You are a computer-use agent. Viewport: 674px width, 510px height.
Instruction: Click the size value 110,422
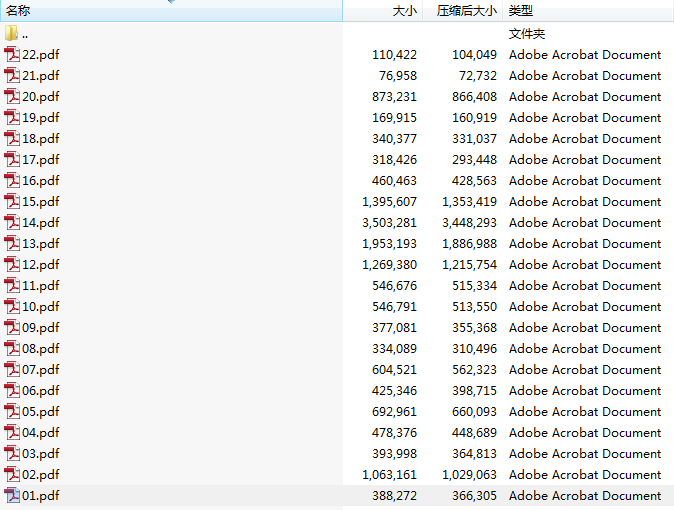(395, 55)
